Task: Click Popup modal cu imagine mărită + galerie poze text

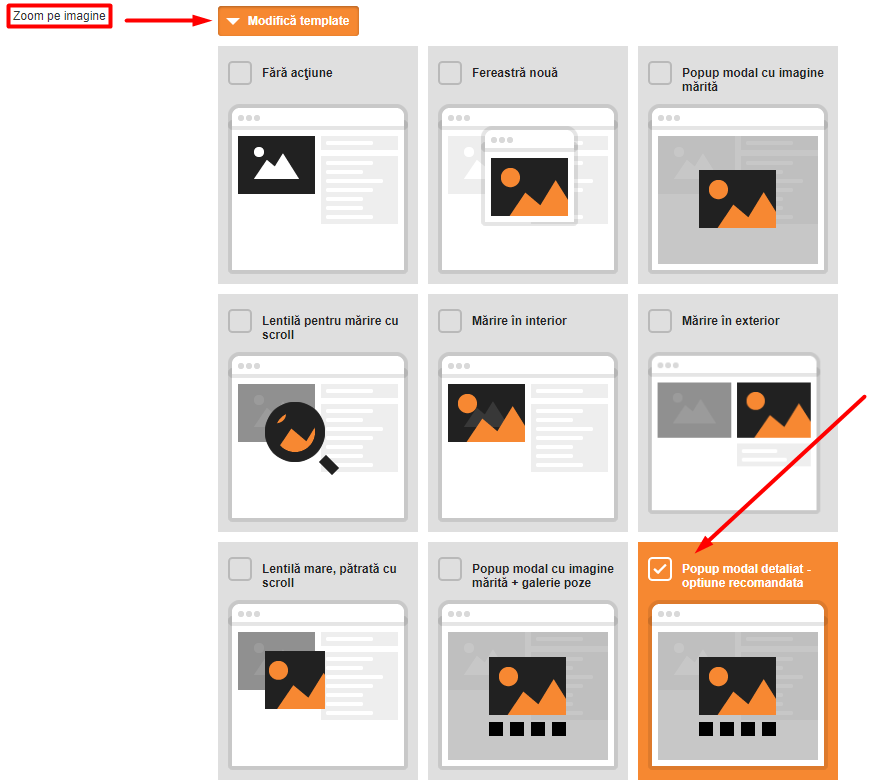Action: click(543, 576)
